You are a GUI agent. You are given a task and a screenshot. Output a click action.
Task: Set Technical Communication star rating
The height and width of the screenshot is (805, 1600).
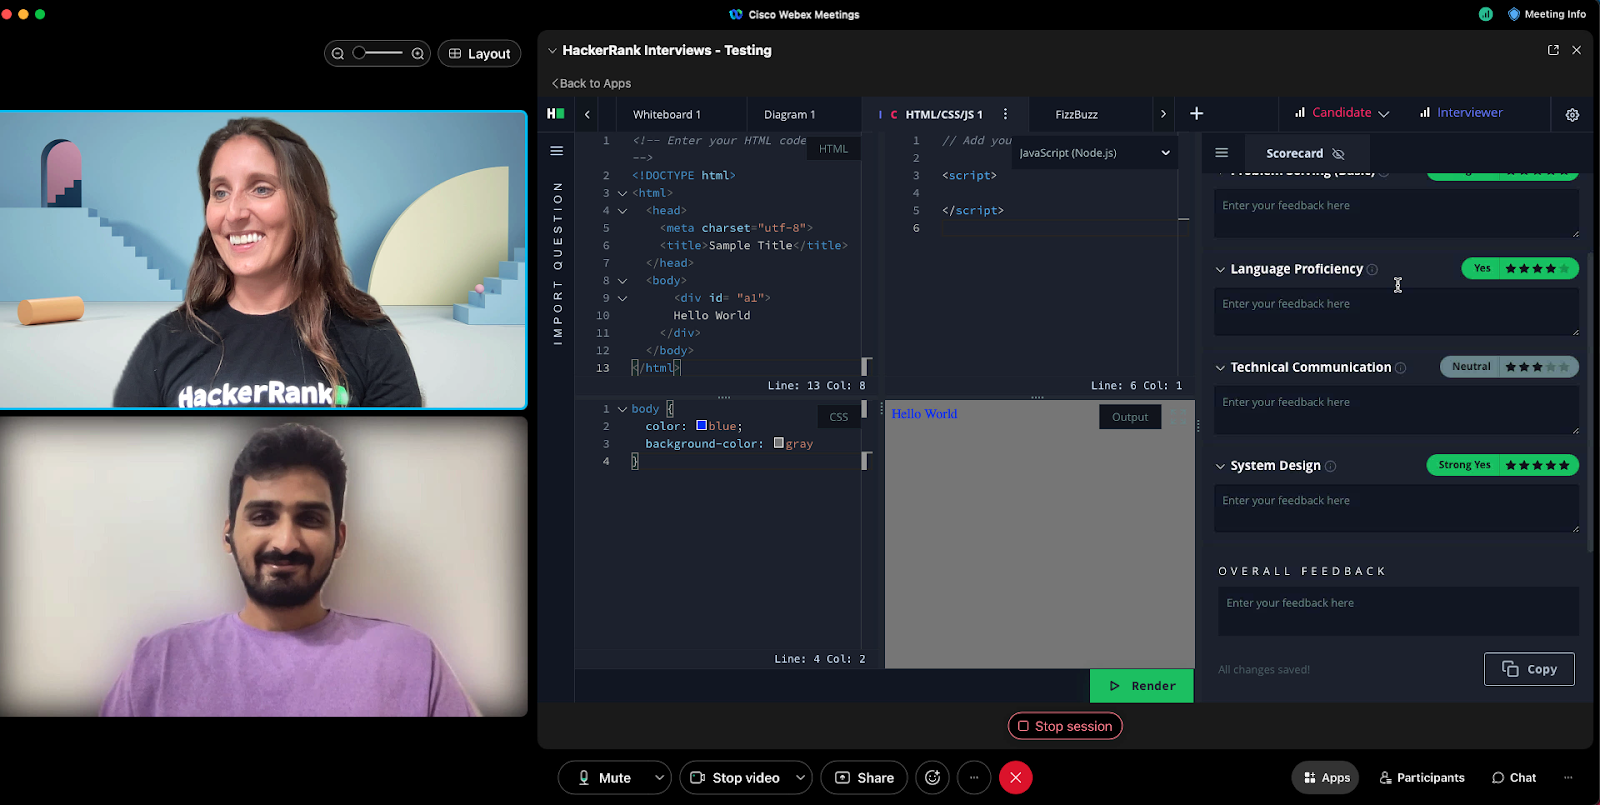tap(1537, 367)
